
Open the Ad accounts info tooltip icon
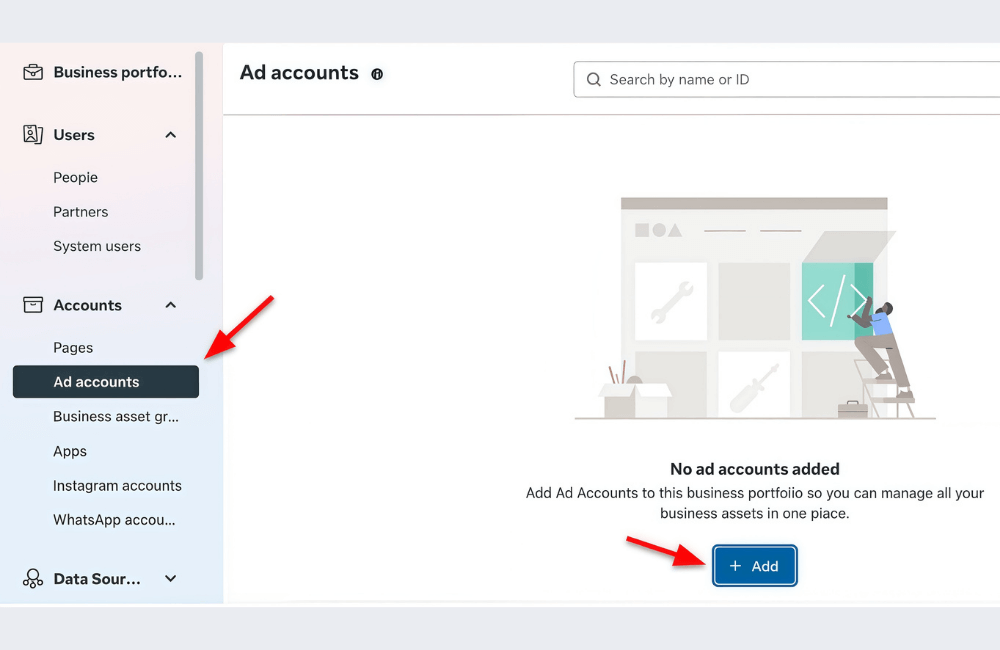[377, 73]
